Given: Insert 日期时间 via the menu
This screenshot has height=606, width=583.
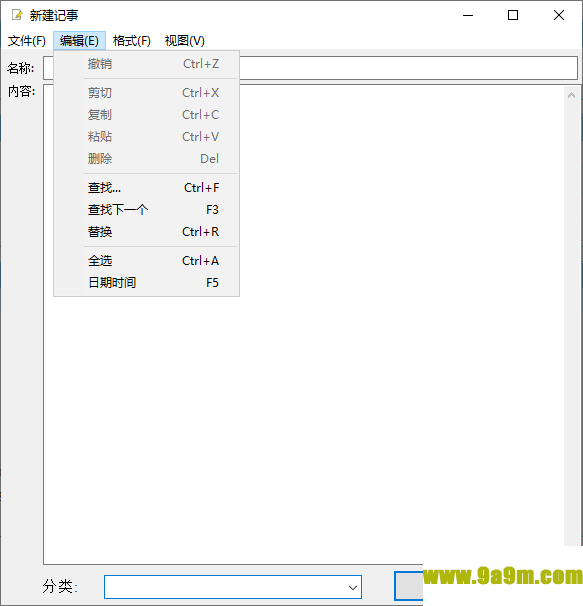Looking at the screenshot, I should (147, 283).
